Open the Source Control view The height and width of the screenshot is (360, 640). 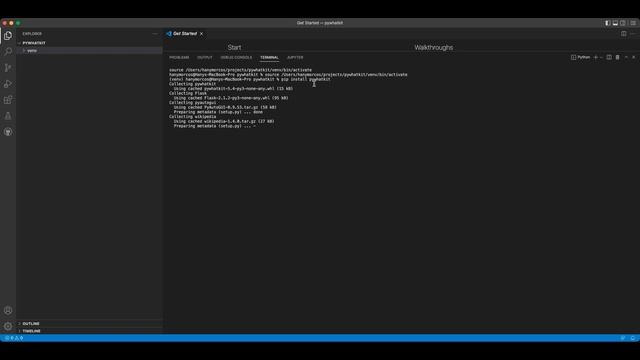[x=8, y=68]
